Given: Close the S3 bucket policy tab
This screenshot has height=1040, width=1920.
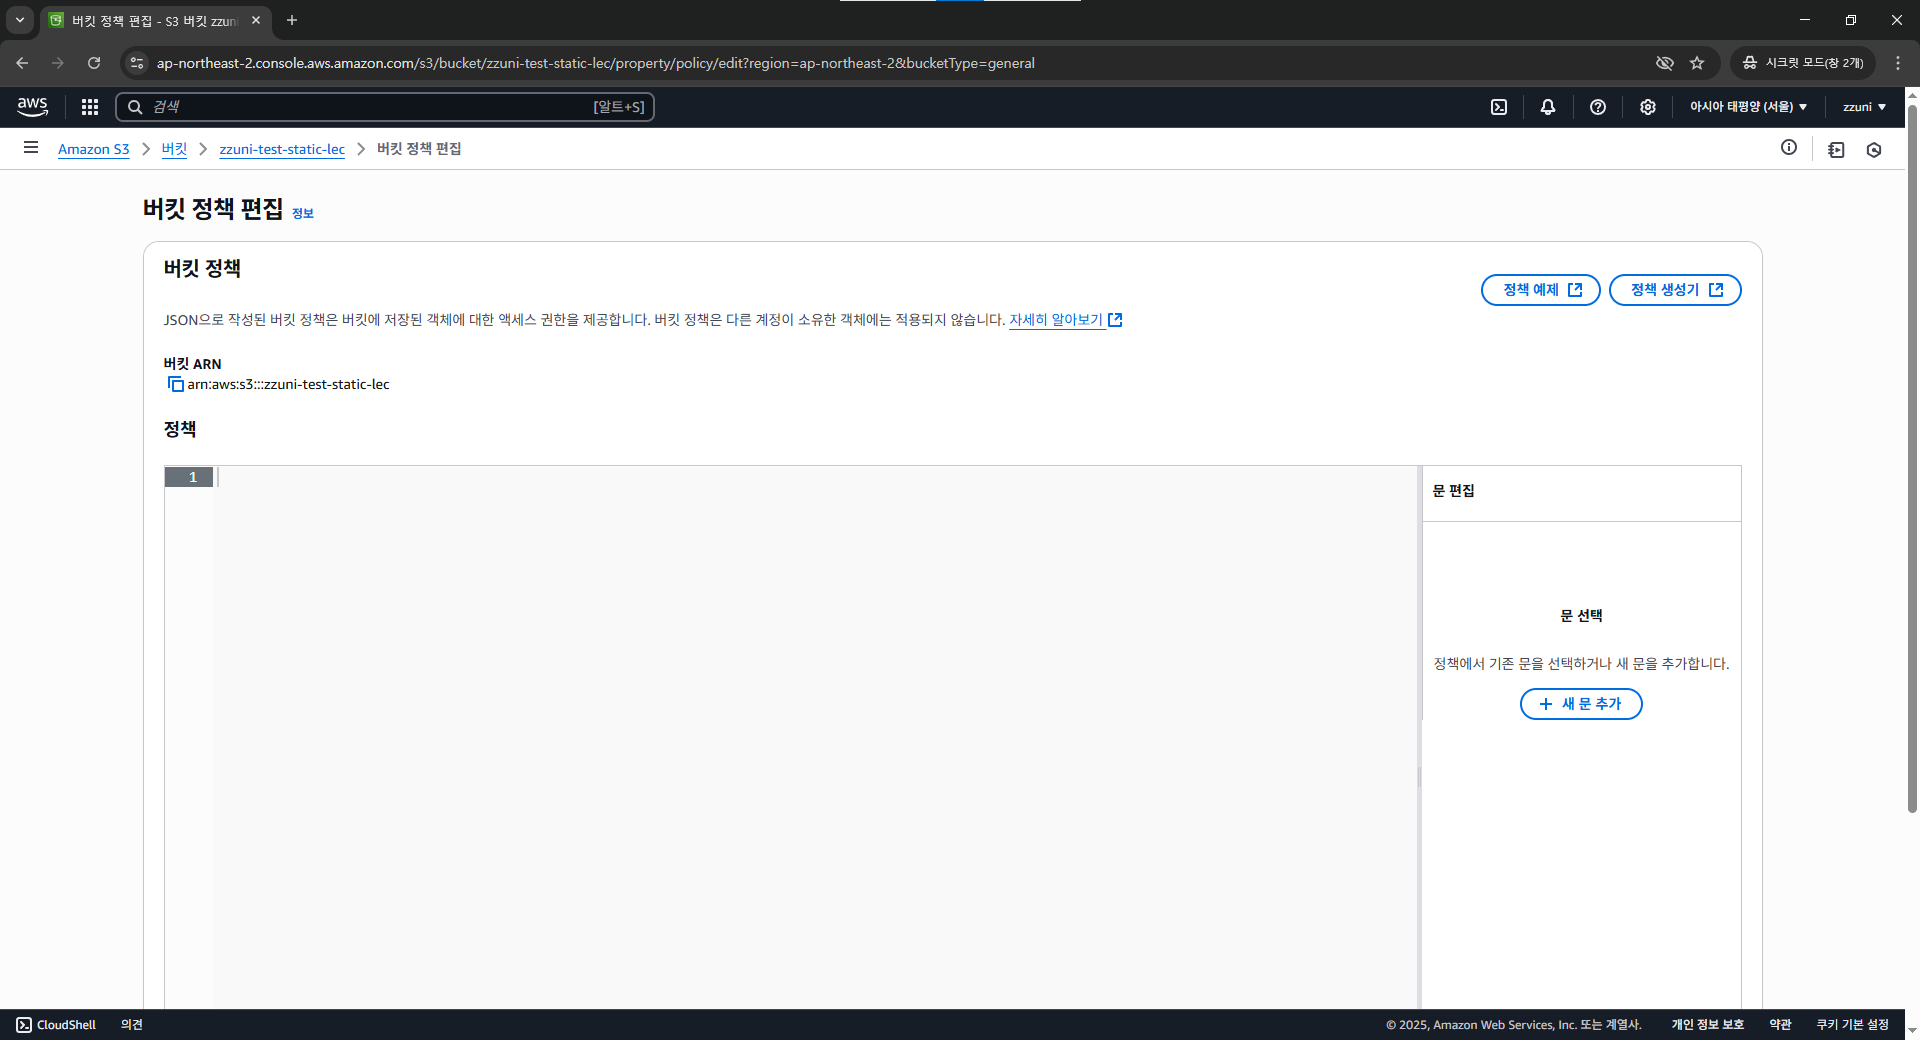Looking at the screenshot, I should coord(256,20).
